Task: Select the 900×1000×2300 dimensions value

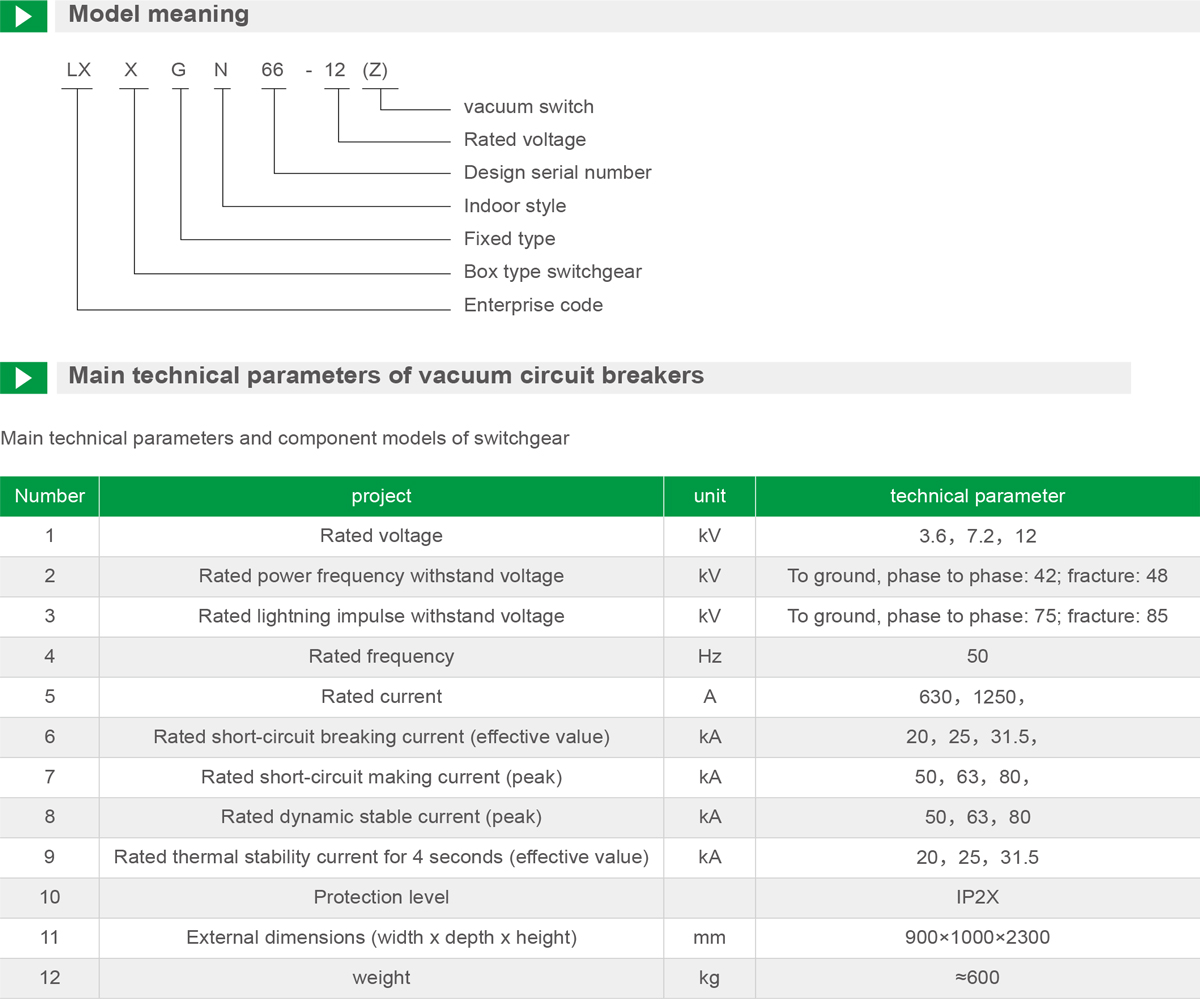Action: [x=977, y=938]
